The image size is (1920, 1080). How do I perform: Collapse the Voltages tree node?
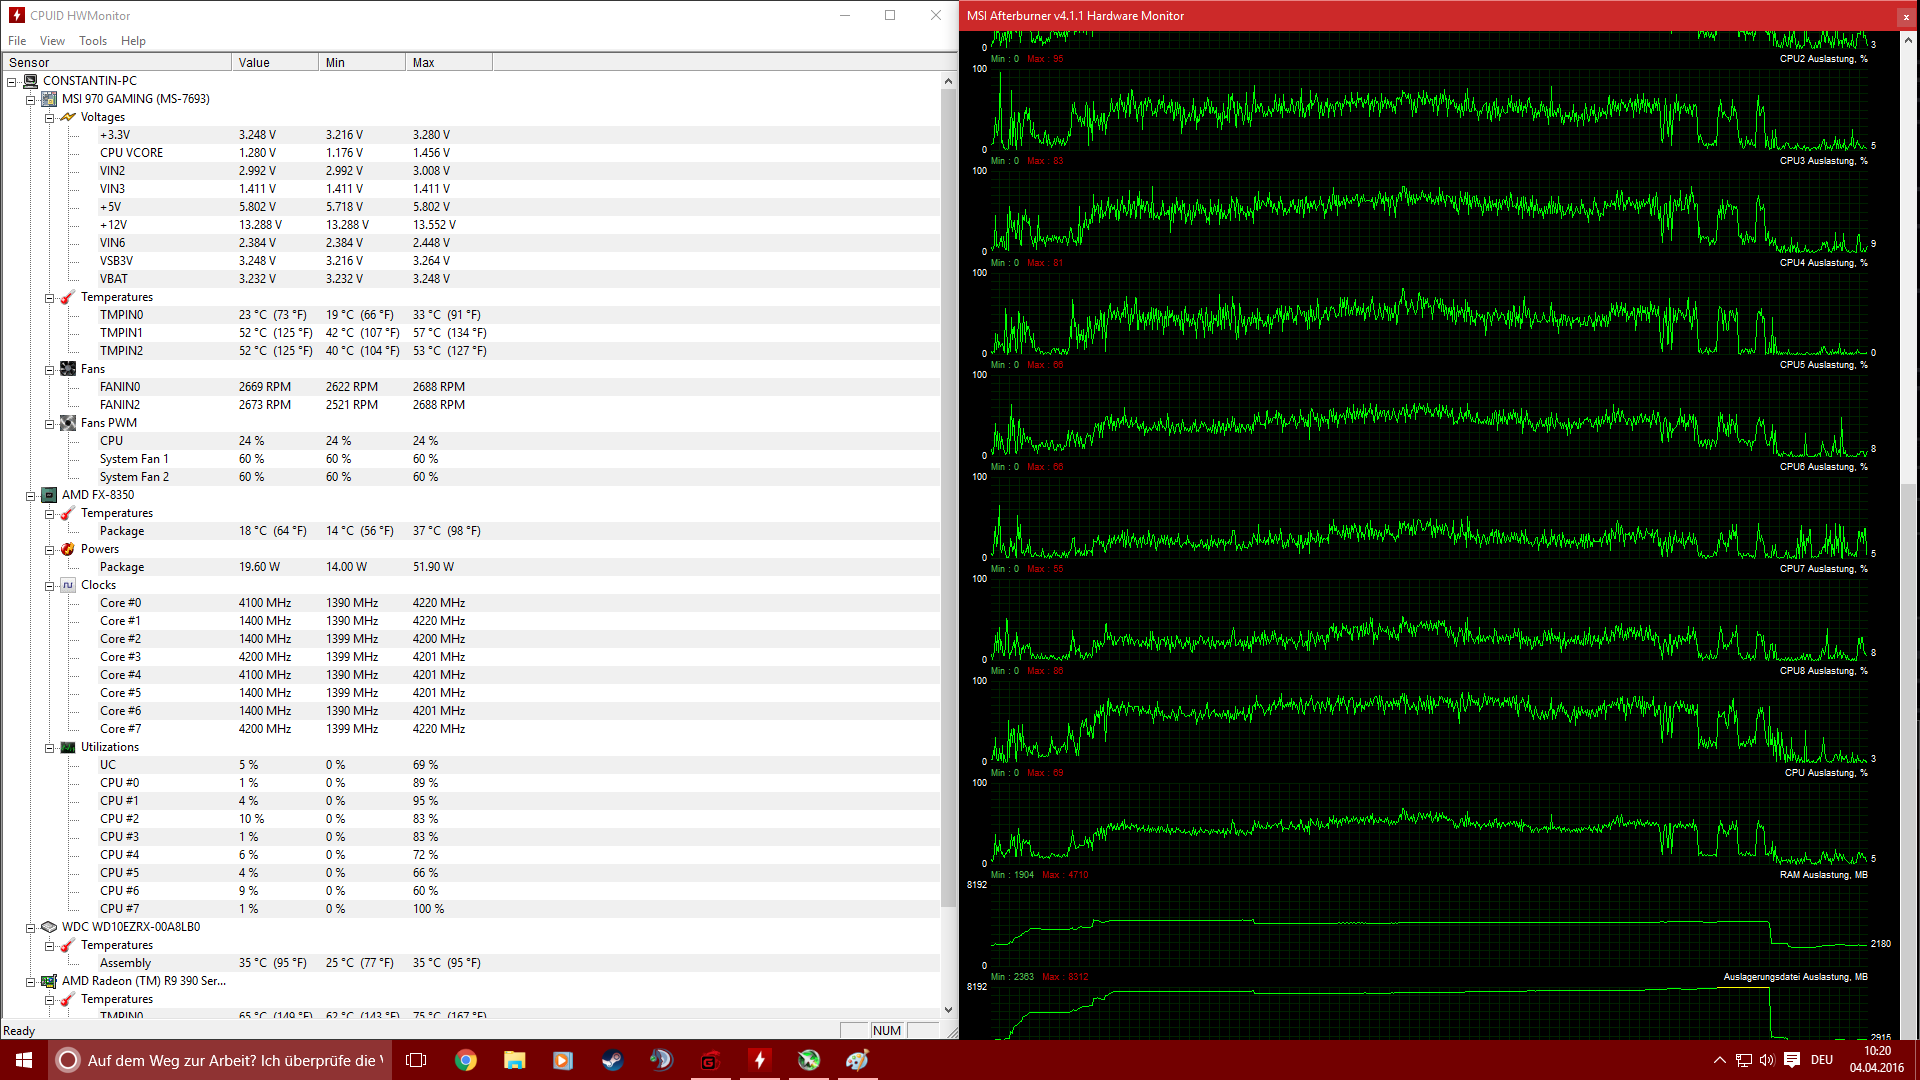(49, 118)
